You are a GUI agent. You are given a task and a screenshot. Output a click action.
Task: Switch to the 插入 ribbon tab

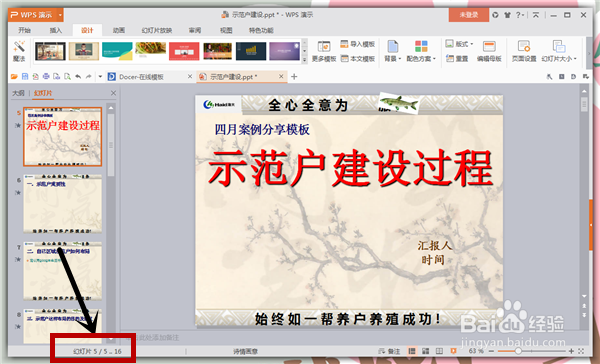coord(55,30)
